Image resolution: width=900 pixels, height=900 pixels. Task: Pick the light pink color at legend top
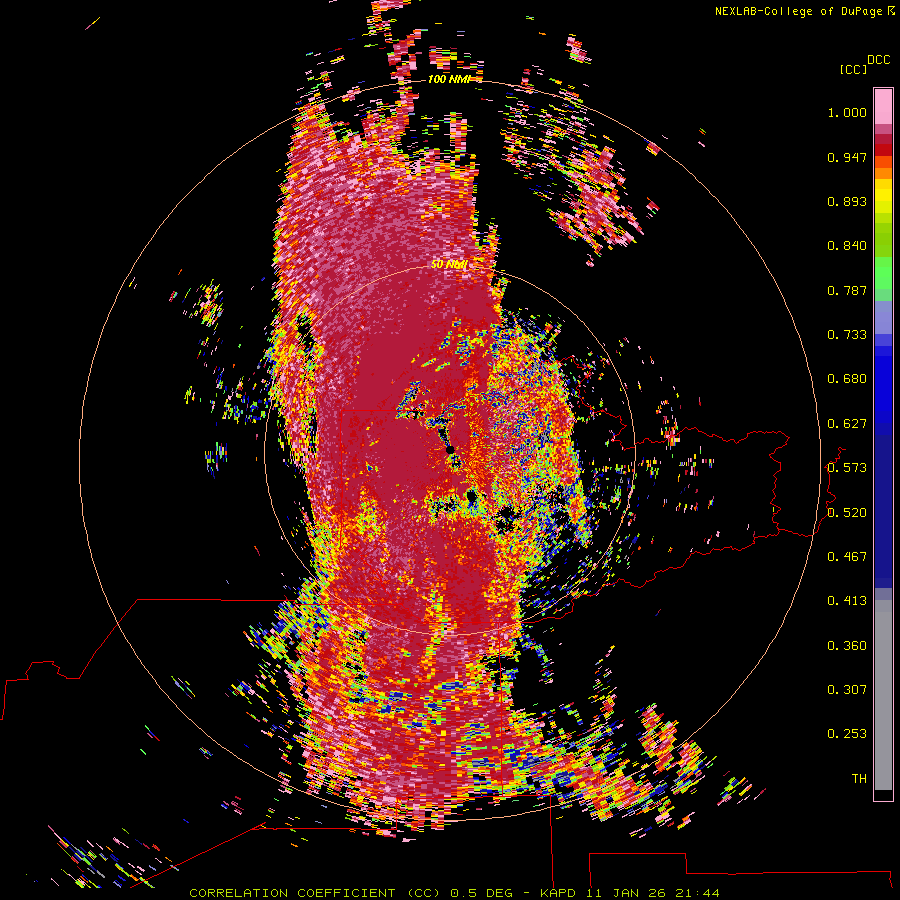883,106
